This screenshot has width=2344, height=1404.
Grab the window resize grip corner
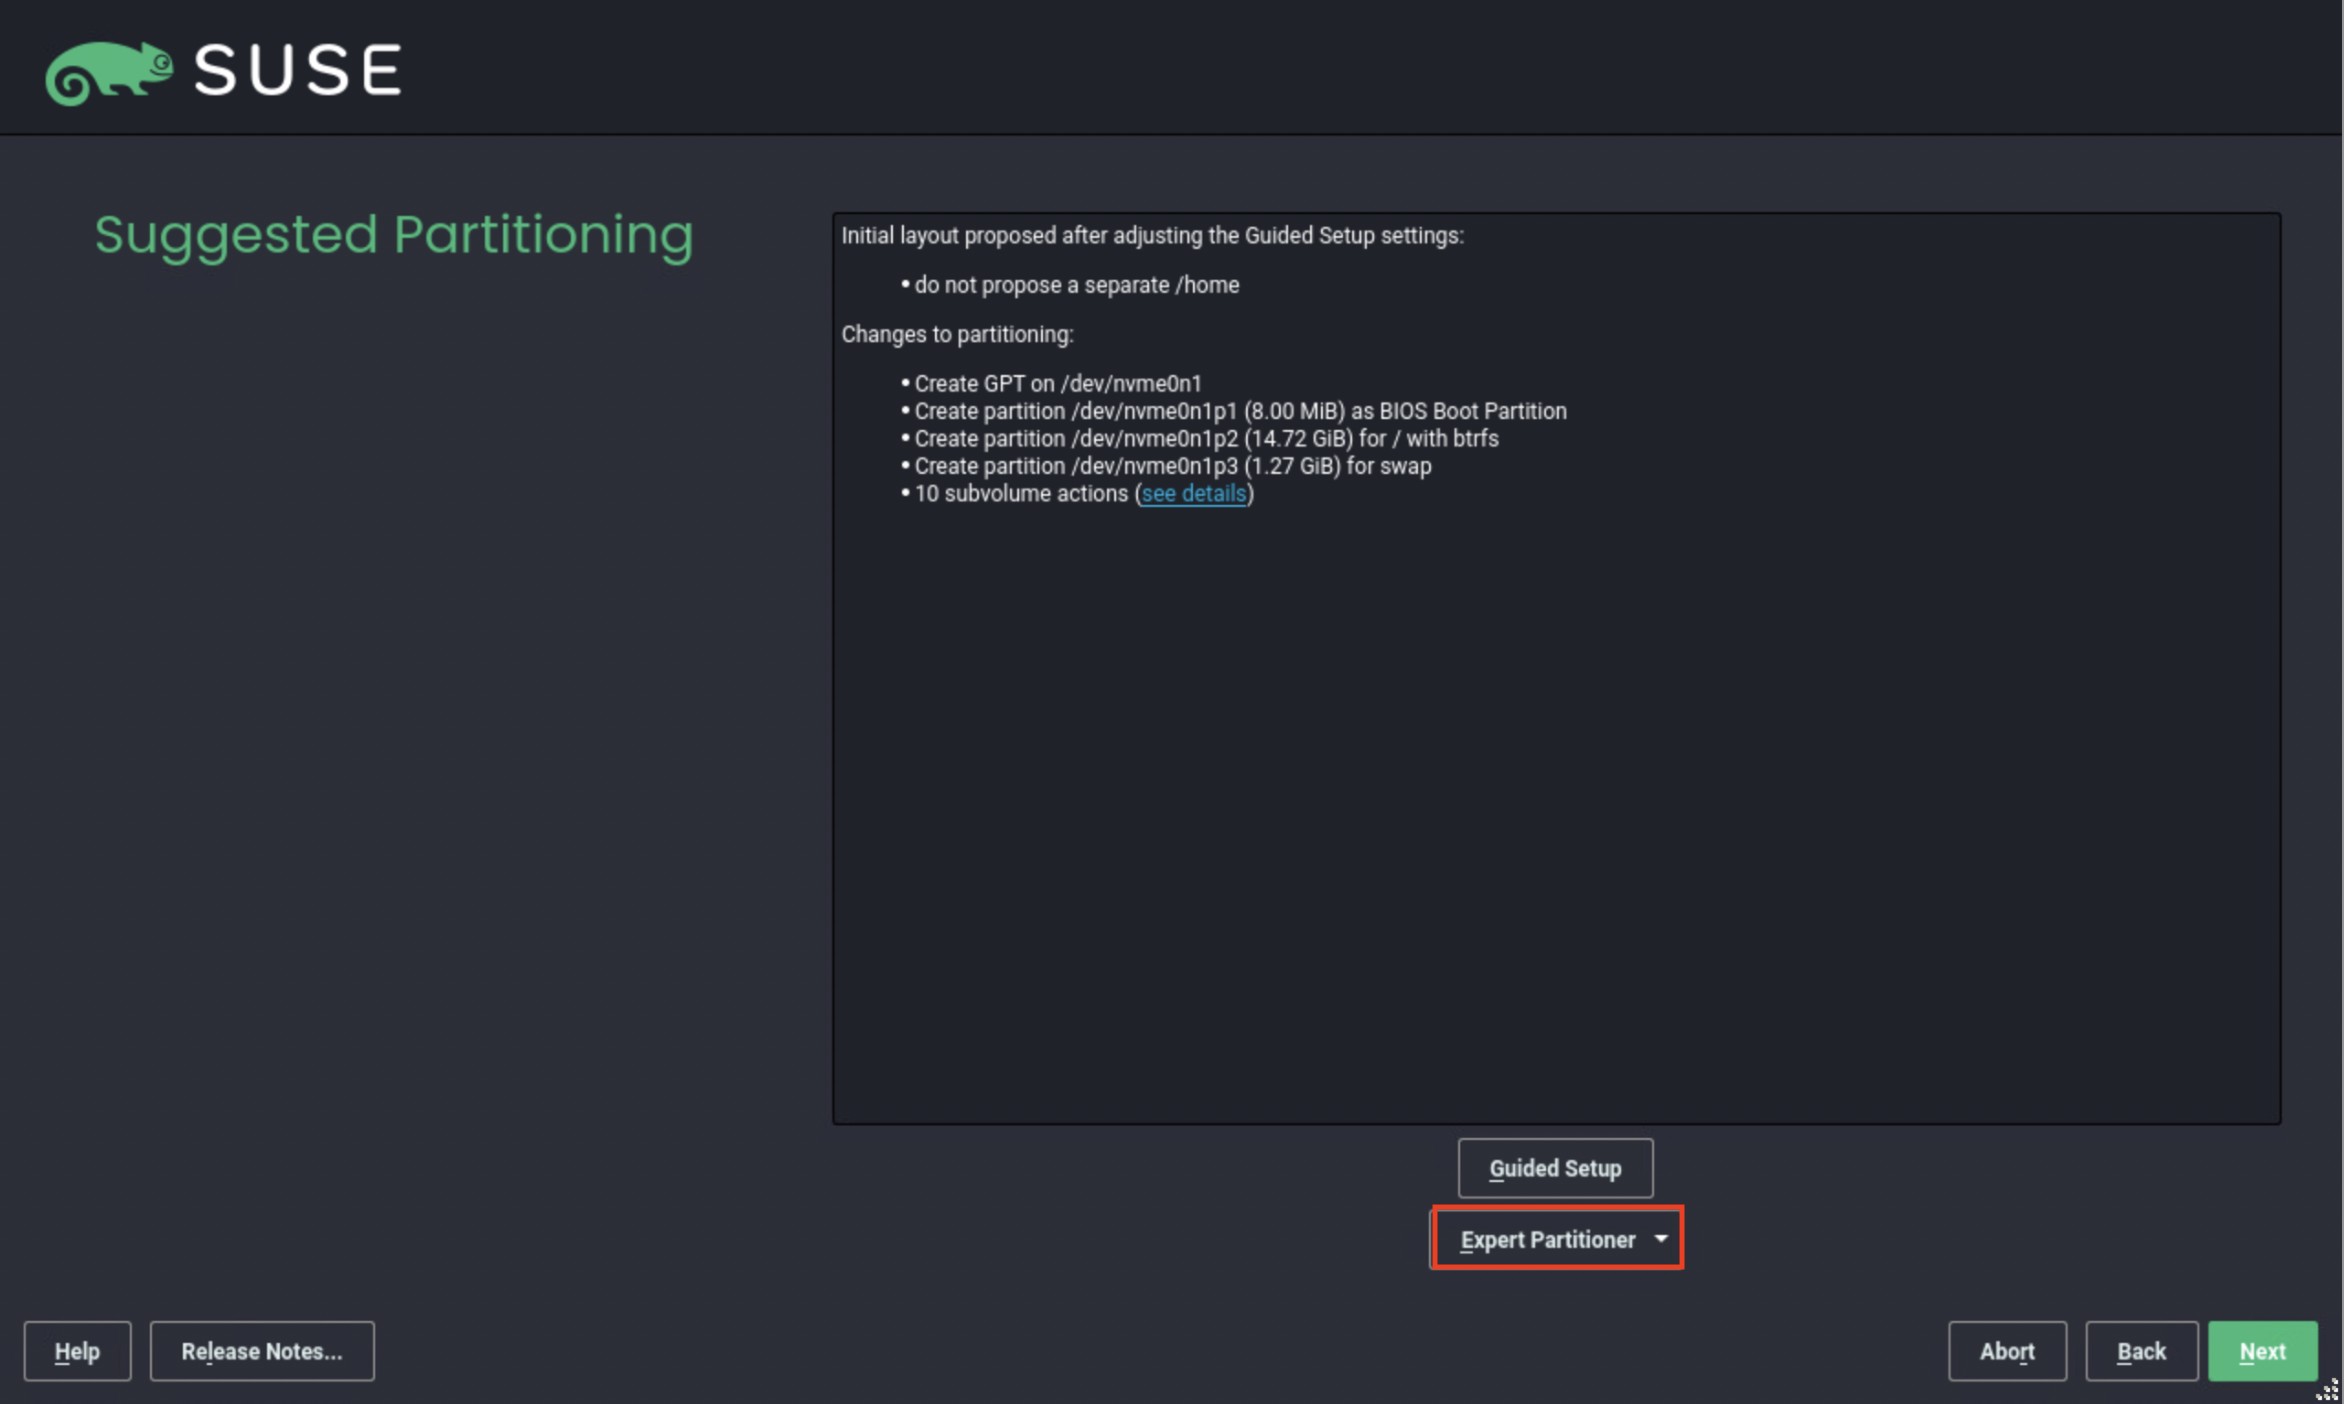(x=2328, y=1390)
